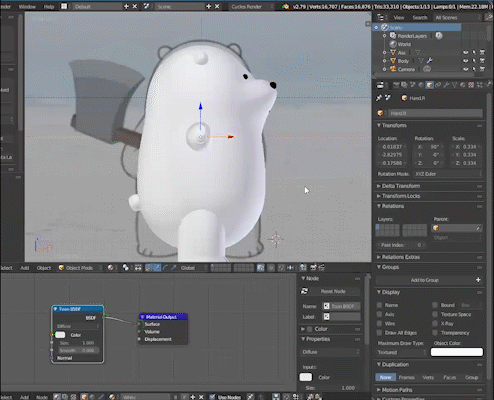The width and height of the screenshot is (494, 400).
Task: Open the viewport Object menu
Action: (44, 268)
